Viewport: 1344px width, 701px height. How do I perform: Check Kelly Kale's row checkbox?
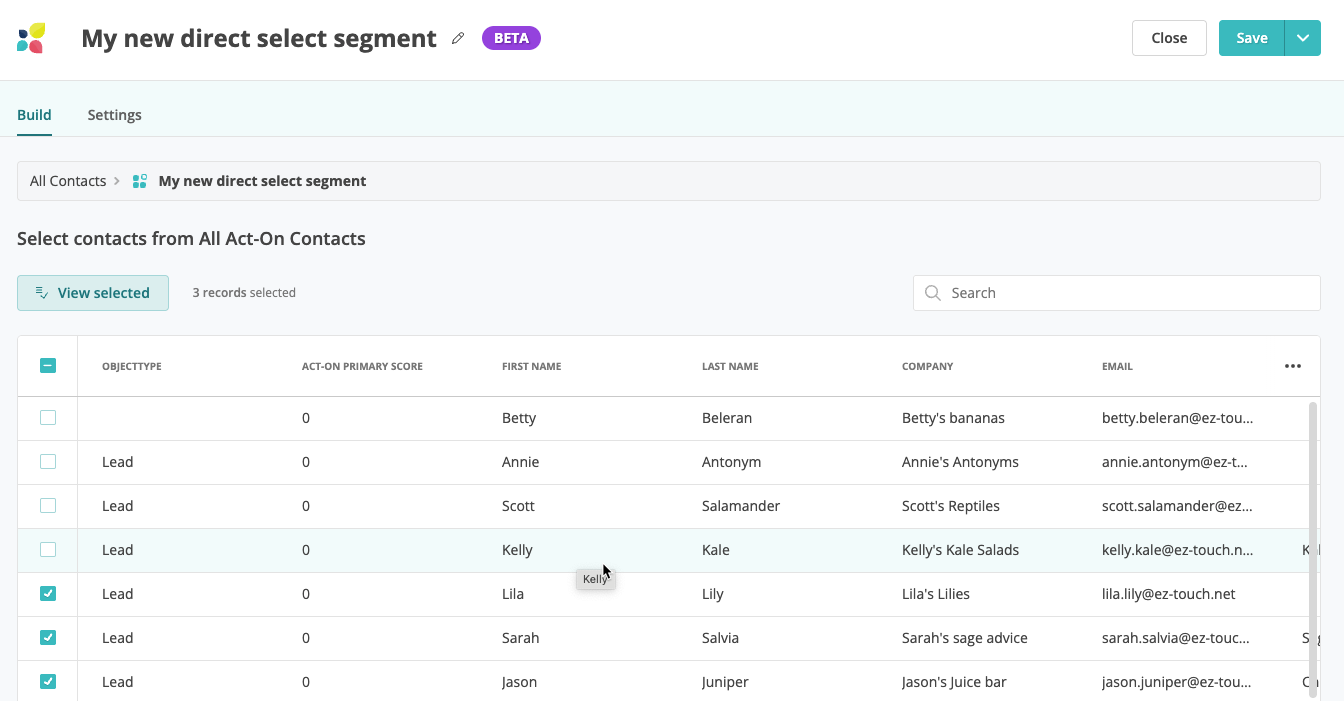coord(48,550)
